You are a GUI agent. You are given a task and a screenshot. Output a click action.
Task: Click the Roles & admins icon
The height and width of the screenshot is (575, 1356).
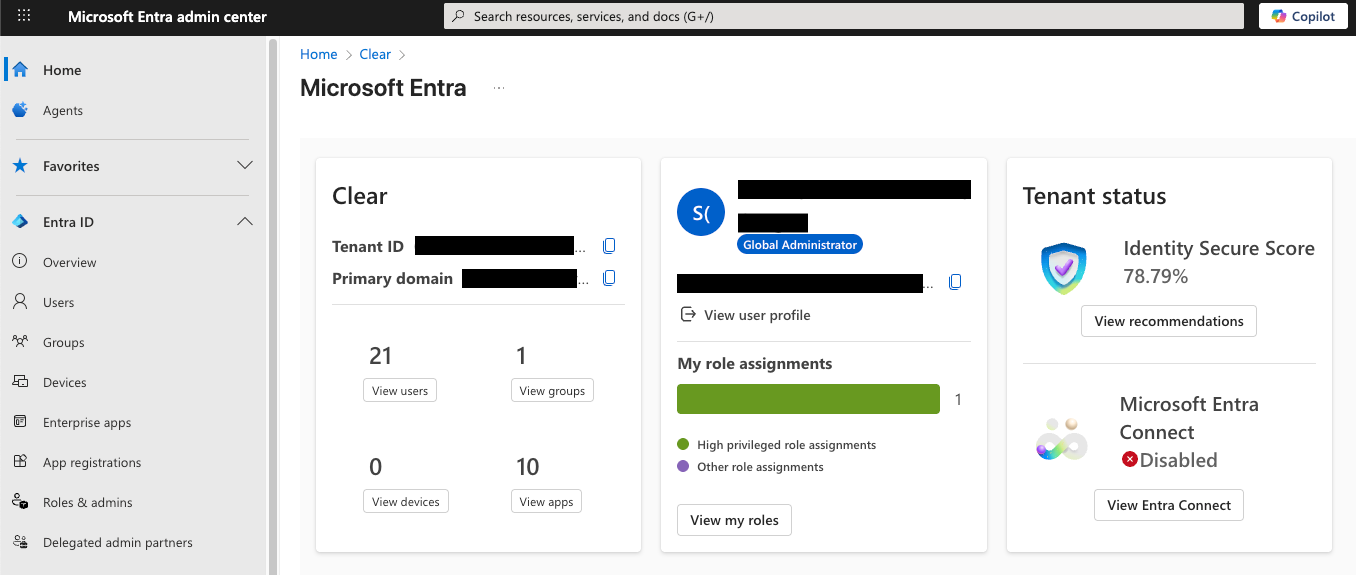(20, 502)
